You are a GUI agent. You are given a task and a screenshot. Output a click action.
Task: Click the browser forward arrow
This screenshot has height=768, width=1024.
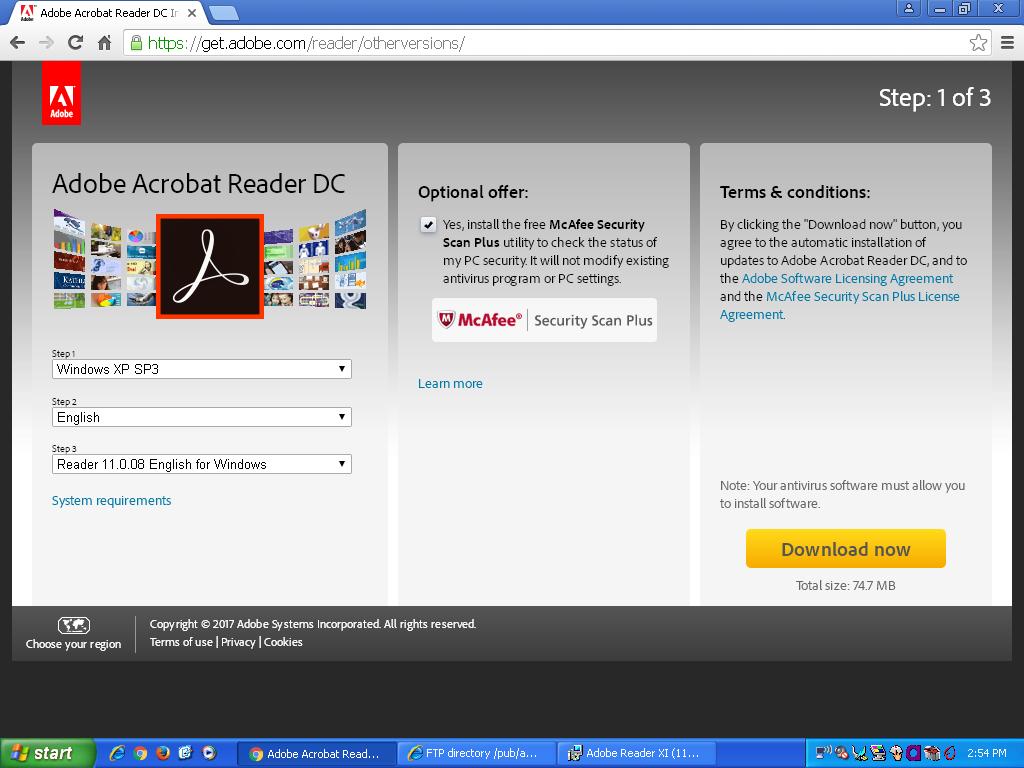coord(46,43)
